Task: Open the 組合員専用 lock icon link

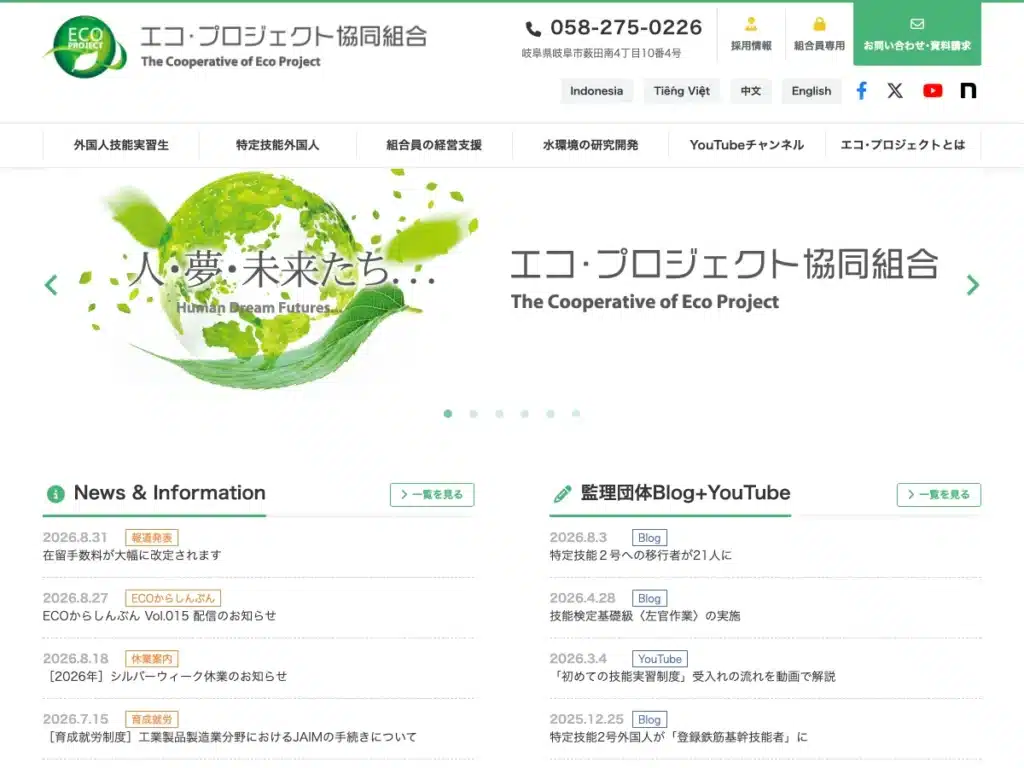Action: (819, 34)
